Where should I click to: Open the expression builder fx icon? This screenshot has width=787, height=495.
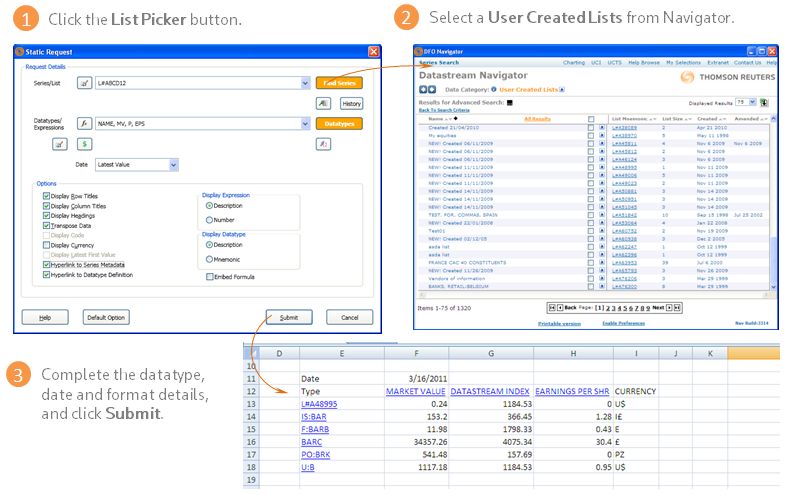pyautogui.click(x=84, y=123)
